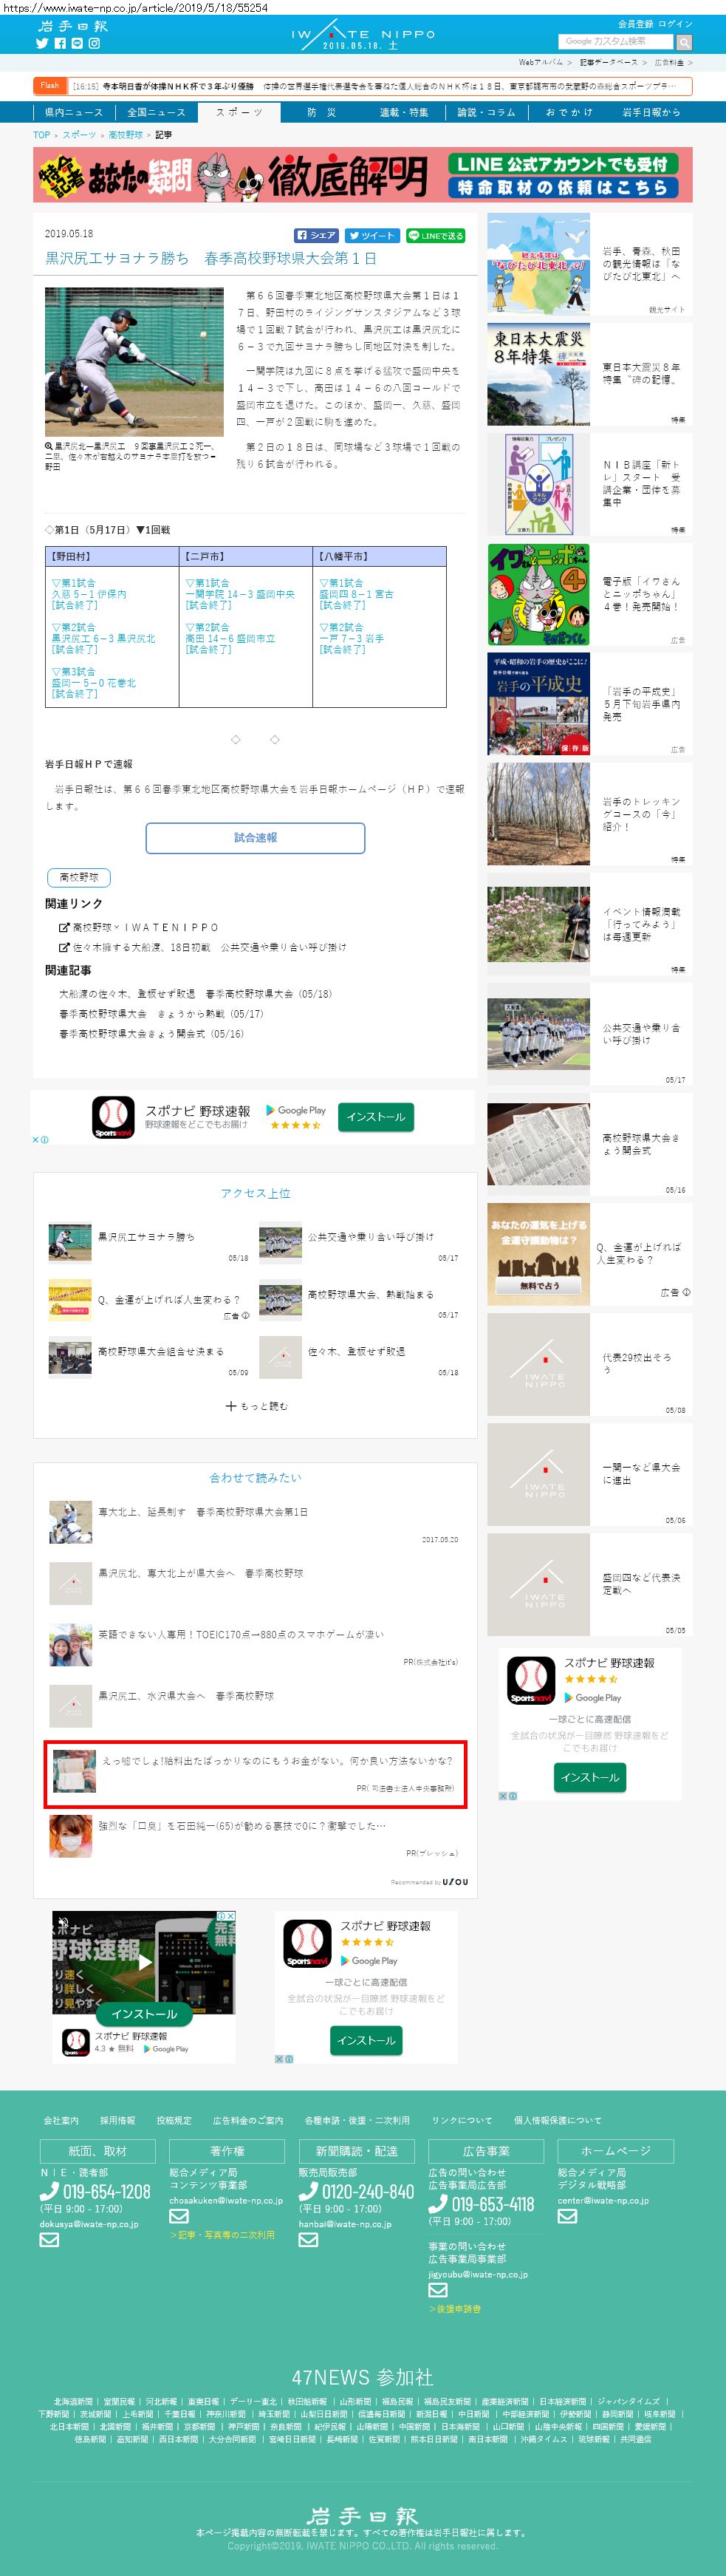Go to the TOP breadcrumb
The height and width of the screenshot is (2576, 726).
tap(42, 134)
